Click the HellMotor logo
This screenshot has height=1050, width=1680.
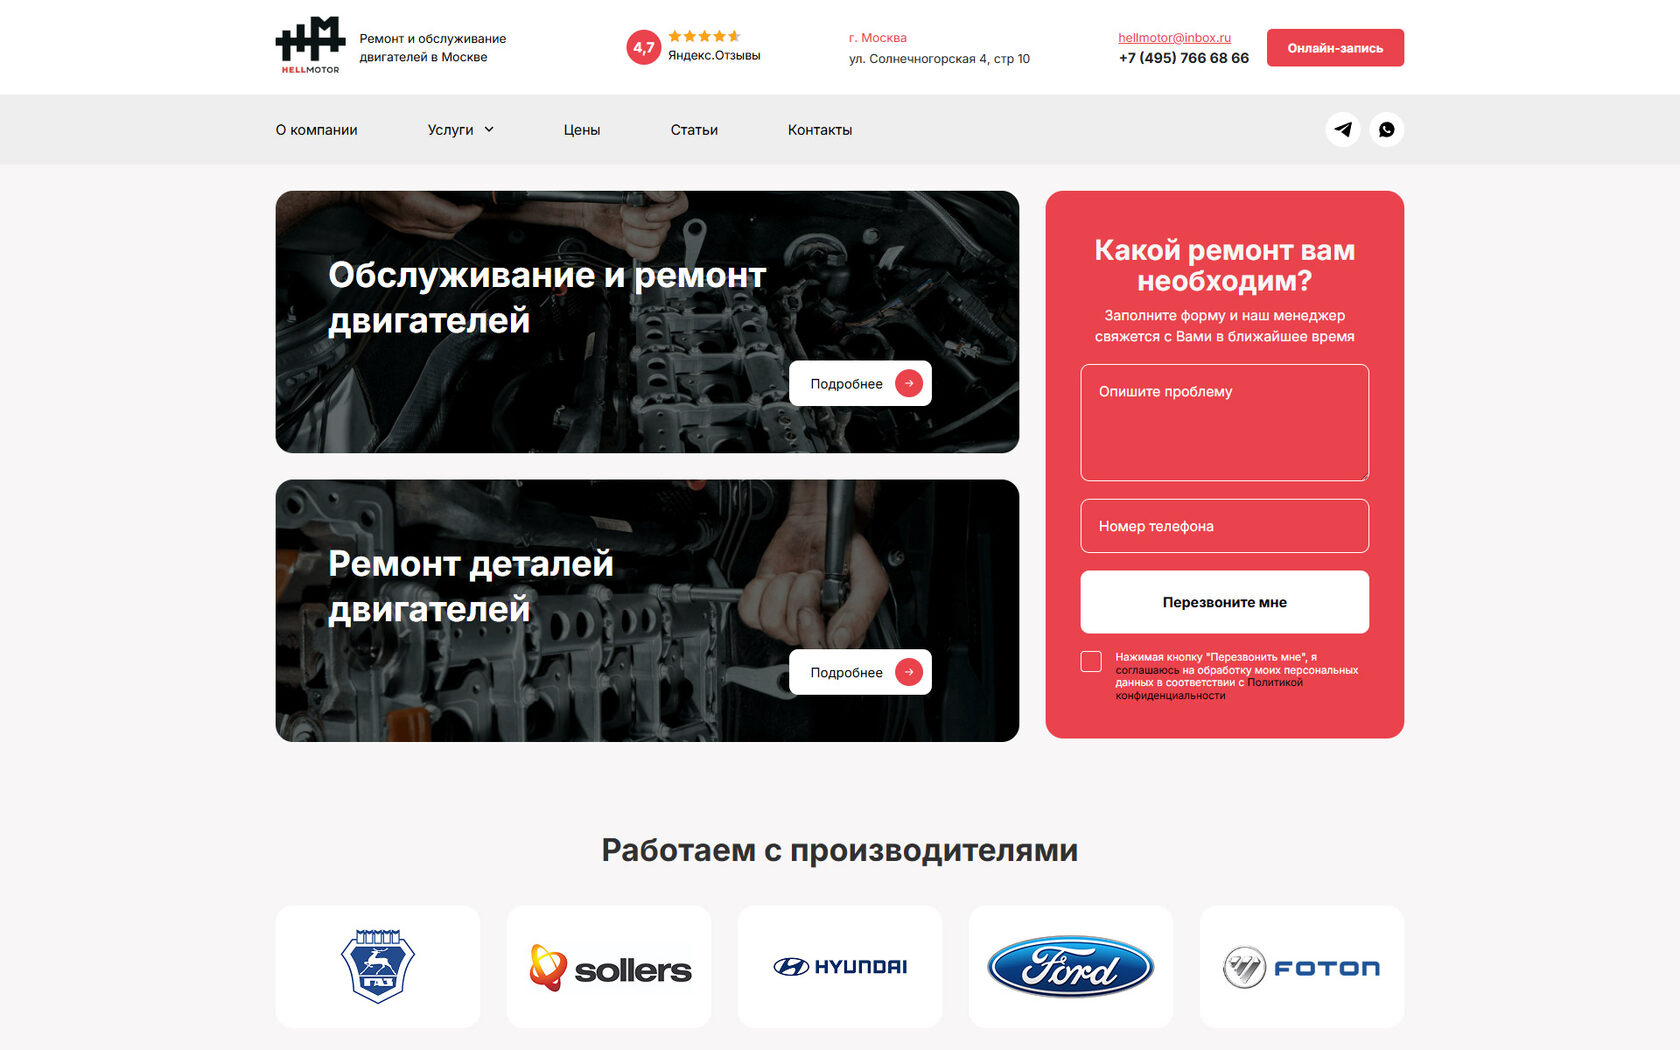tap(310, 46)
